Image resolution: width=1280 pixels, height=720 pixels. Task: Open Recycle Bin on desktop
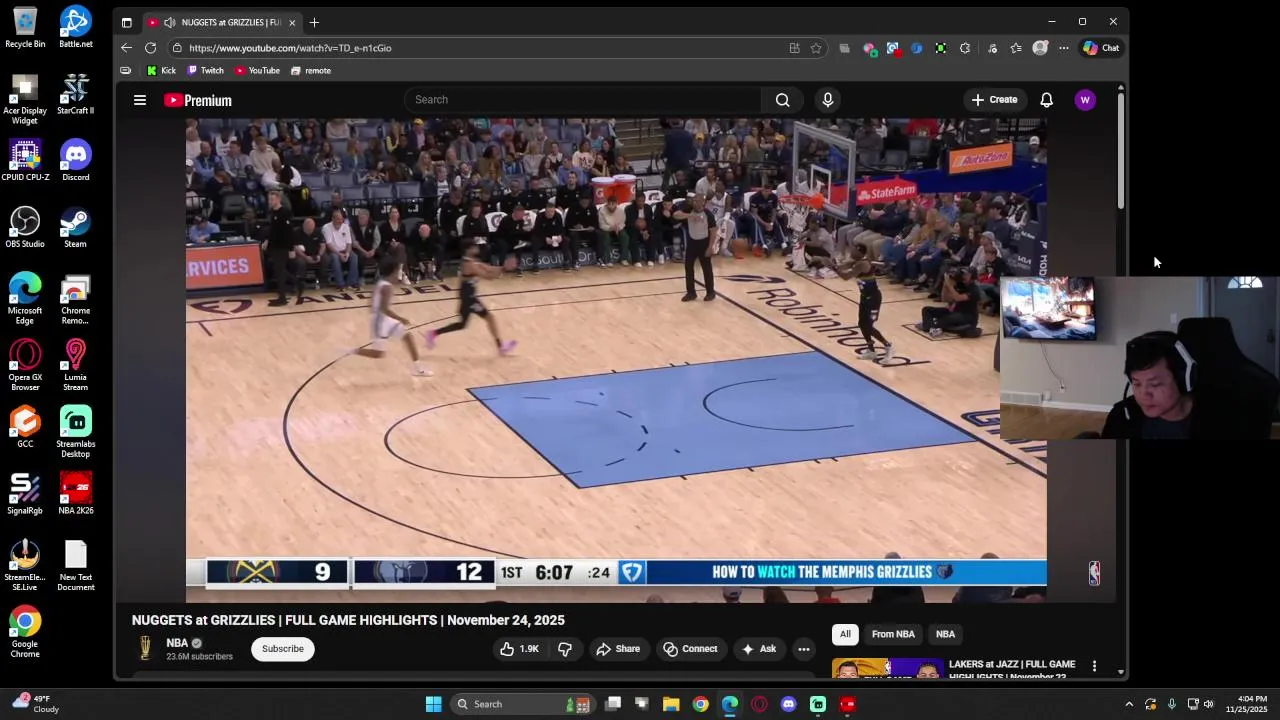[x=25, y=27]
